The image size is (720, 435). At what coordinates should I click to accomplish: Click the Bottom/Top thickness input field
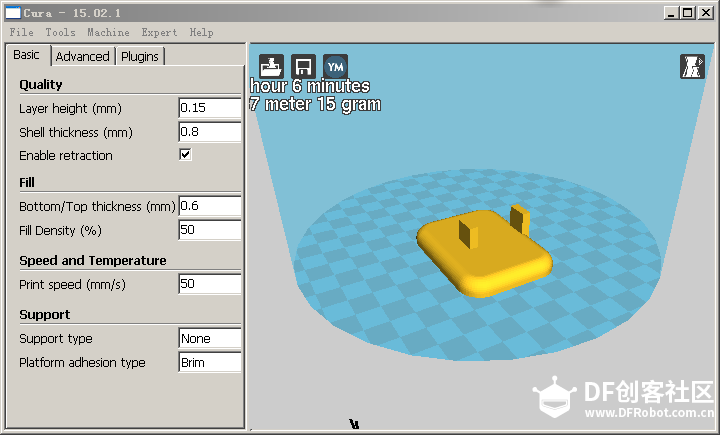210,206
